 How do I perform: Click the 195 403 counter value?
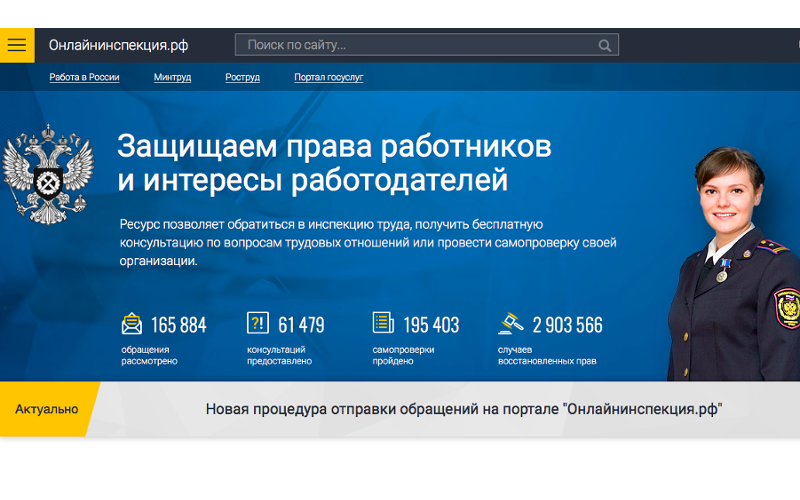point(431,325)
